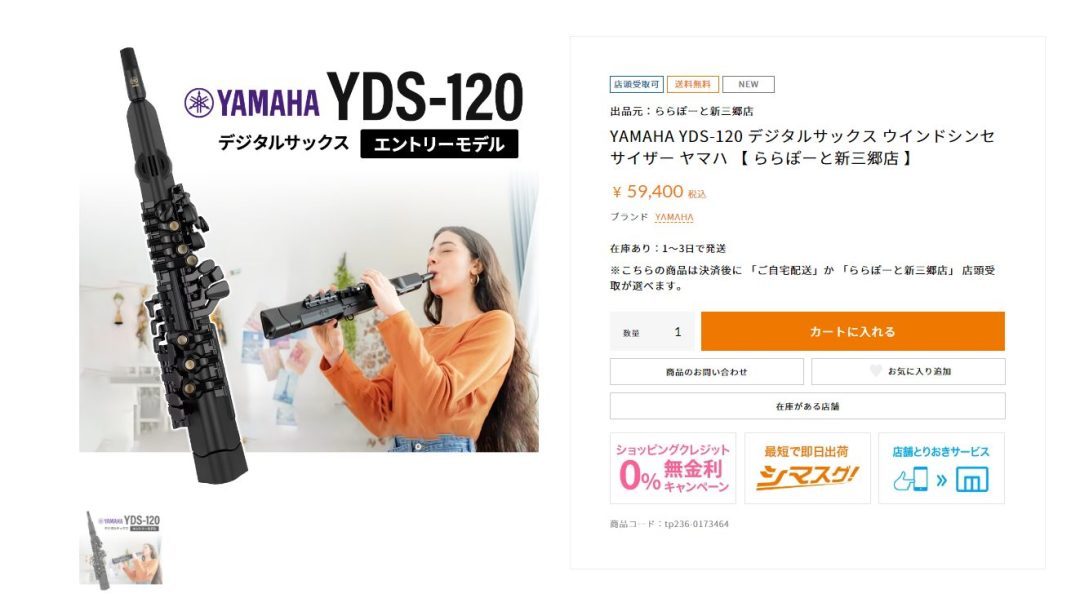Click the Yamaha logo in the product image
Image resolution: width=1080 pixels, height=607 pixels.
(x=251, y=103)
